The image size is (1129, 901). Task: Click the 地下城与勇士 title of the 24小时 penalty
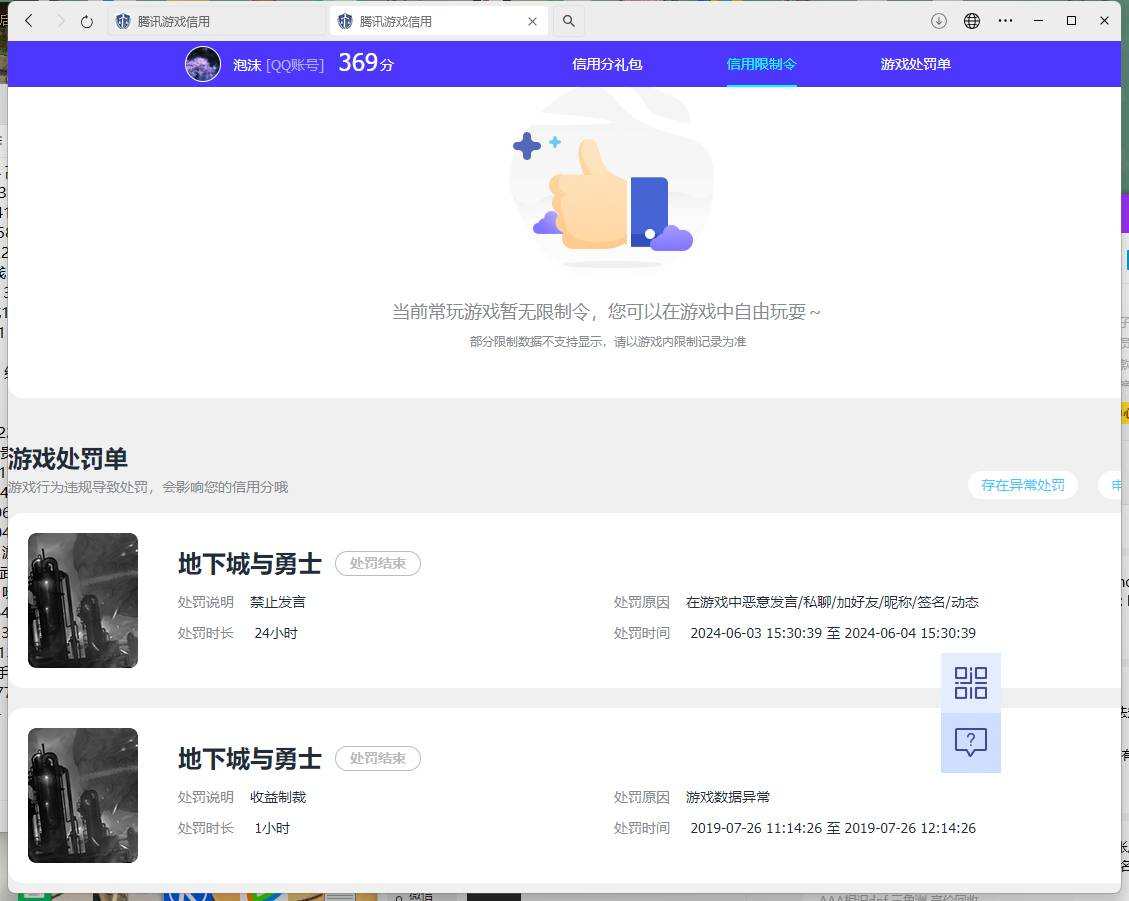pos(249,563)
